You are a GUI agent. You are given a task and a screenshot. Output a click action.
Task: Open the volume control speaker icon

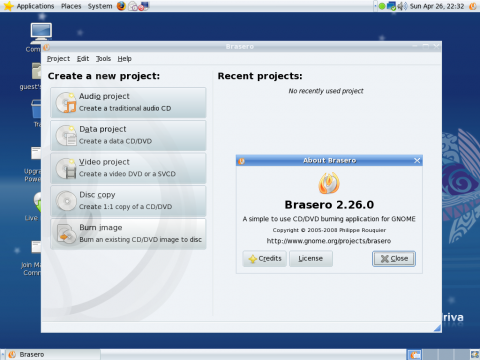(x=402, y=6)
